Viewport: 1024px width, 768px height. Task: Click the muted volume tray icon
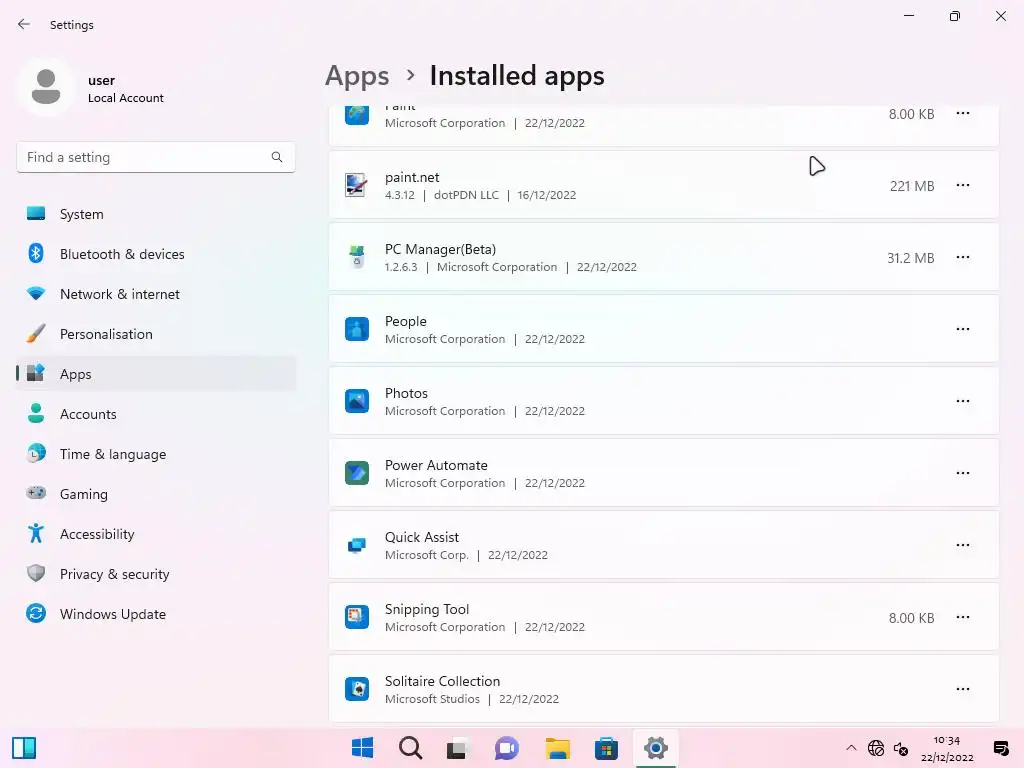[901, 748]
